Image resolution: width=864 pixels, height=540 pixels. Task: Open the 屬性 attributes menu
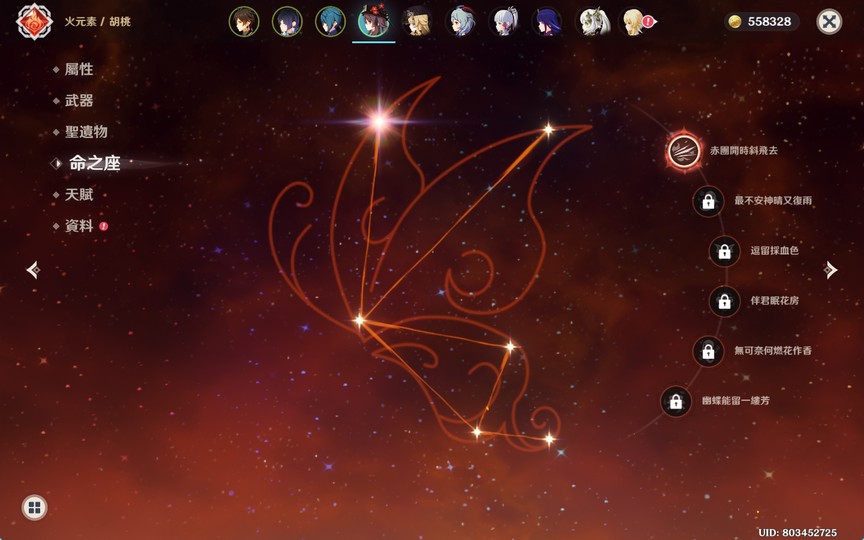click(79, 70)
